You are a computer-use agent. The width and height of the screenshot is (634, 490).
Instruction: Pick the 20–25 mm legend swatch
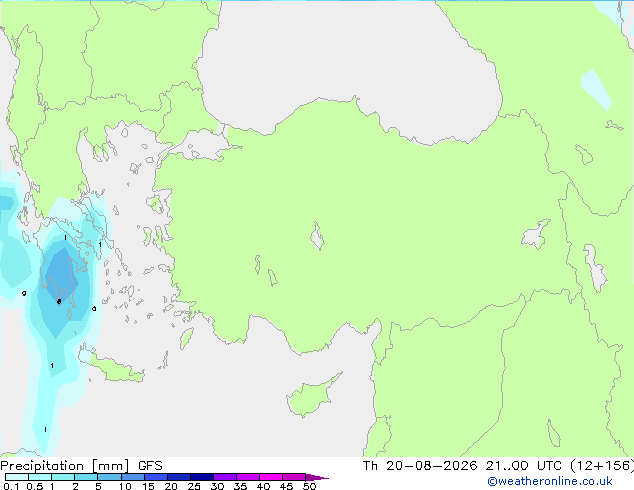pos(178,477)
